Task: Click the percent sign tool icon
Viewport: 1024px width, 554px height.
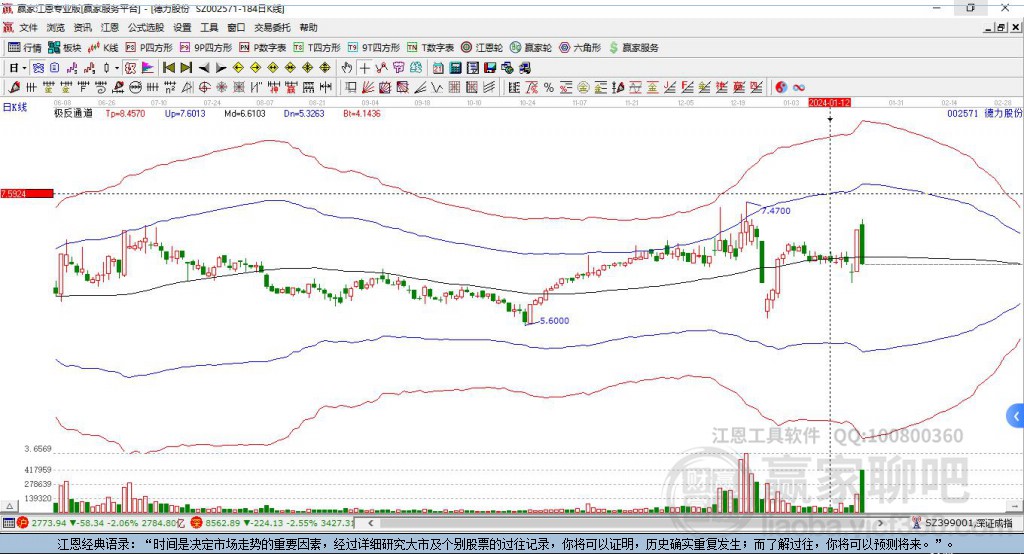Action: point(549,87)
